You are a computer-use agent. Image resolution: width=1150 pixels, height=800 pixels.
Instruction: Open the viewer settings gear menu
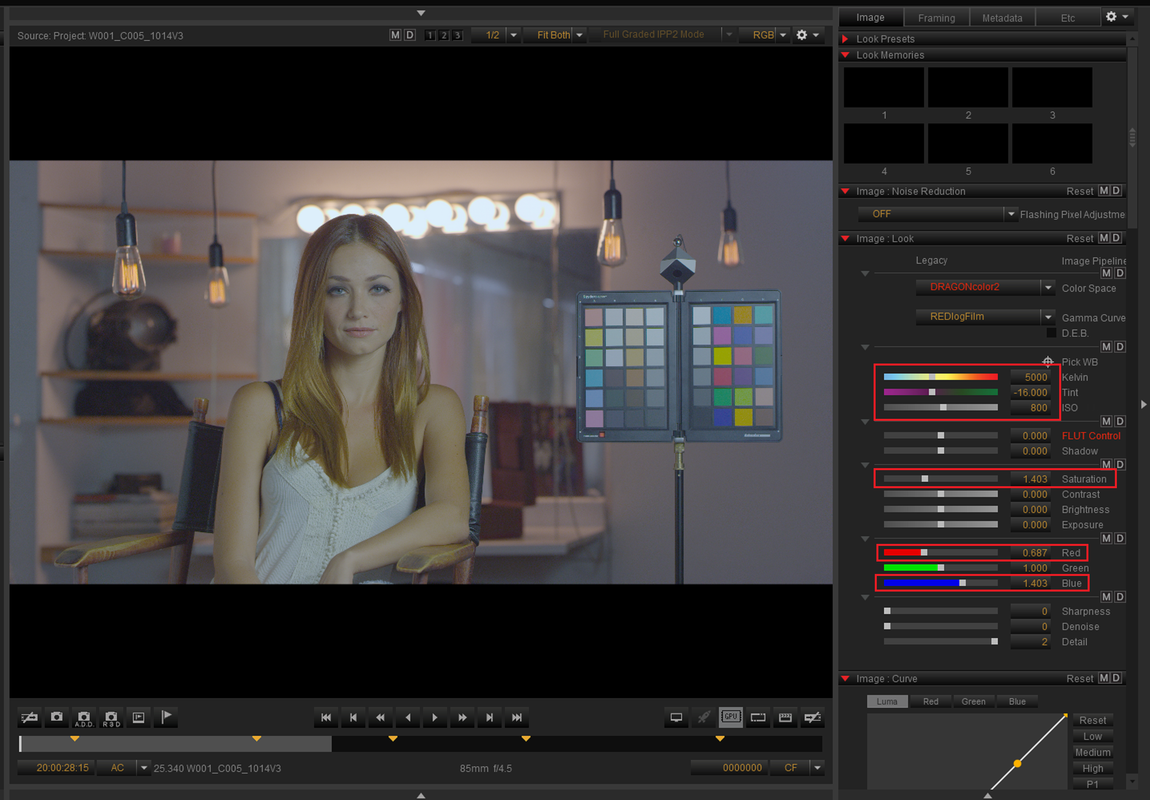coord(807,34)
